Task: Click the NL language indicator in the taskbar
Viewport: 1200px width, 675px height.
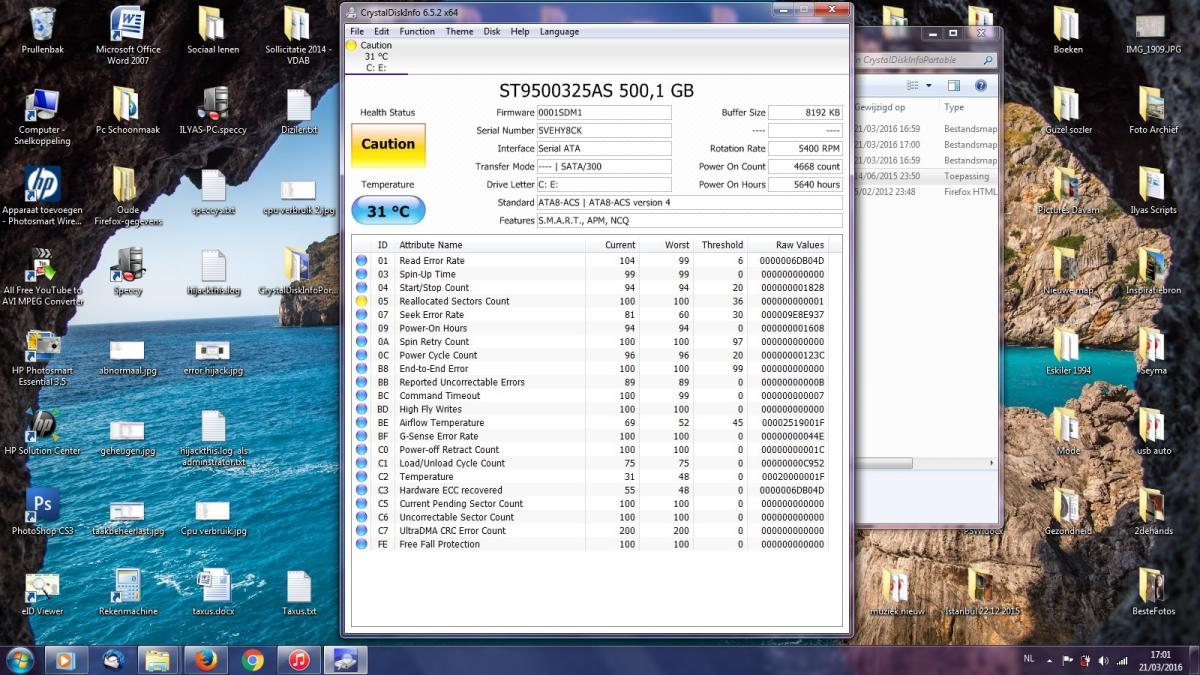Action: click(1029, 660)
